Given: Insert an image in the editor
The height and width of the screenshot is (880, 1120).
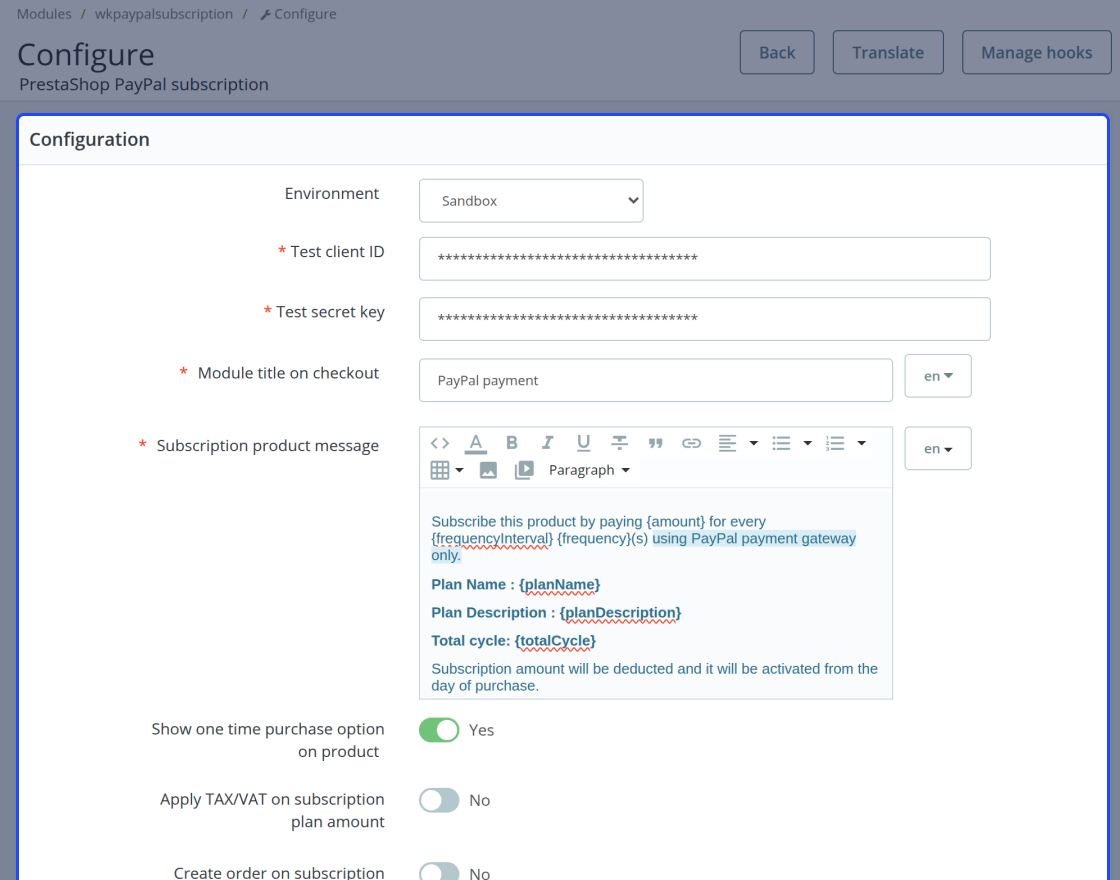Looking at the screenshot, I should tap(488, 470).
